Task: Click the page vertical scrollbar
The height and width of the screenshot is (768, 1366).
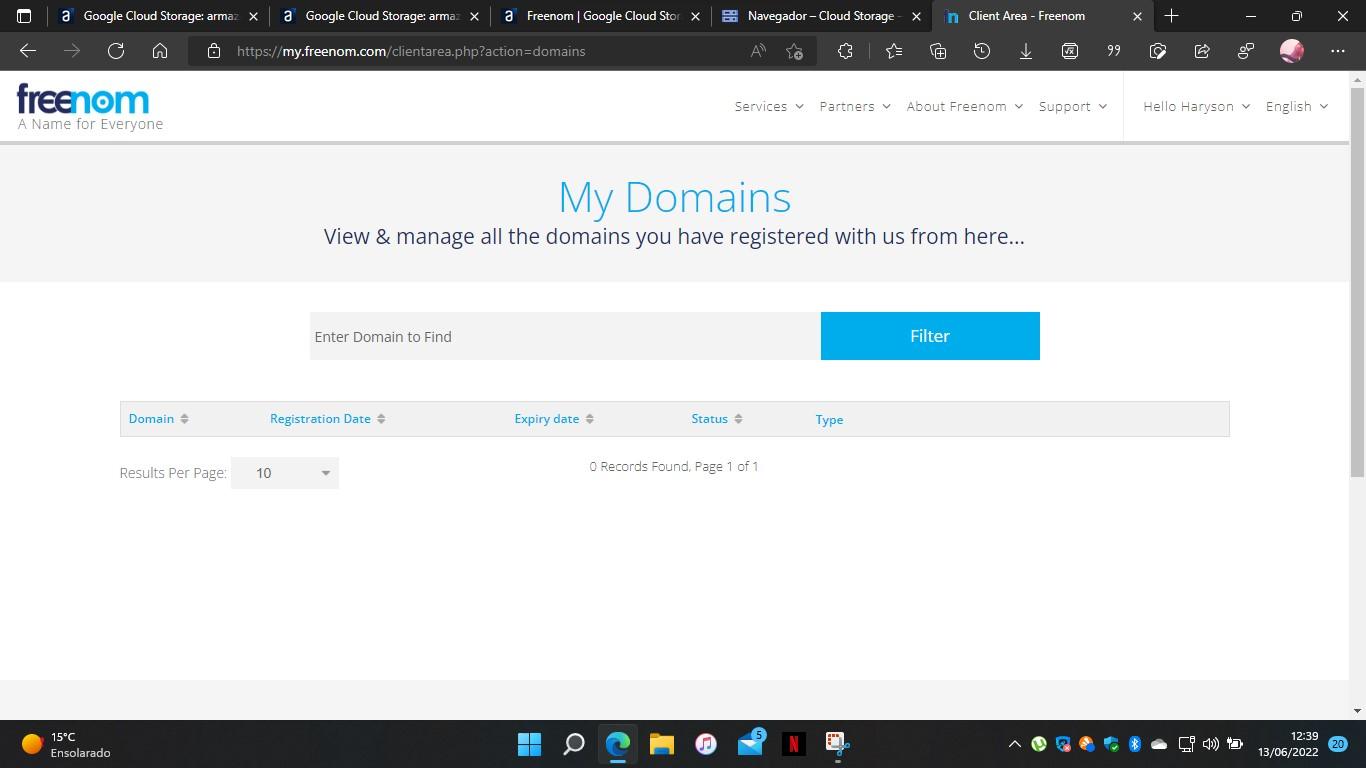Action: click(x=1357, y=280)
